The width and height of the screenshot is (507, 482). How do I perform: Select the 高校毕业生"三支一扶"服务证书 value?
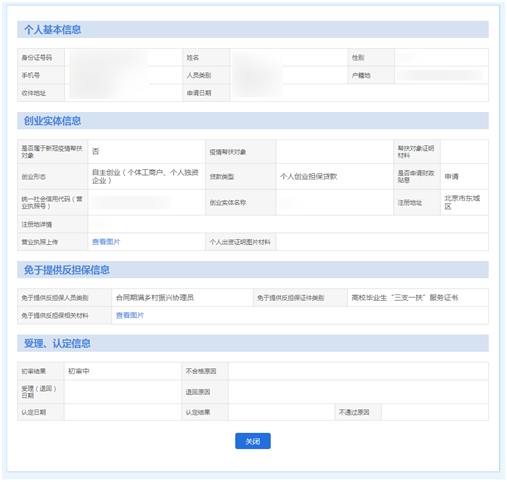tap(405, 297)
